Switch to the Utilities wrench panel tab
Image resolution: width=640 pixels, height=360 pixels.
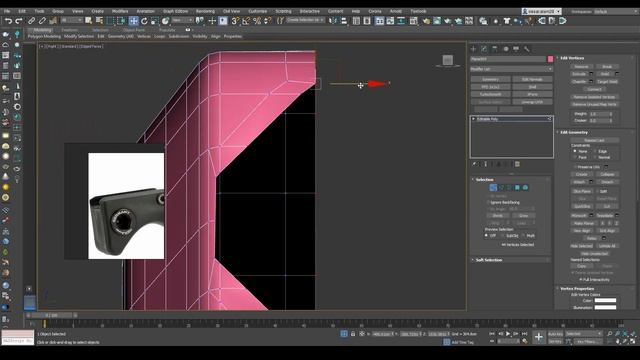tap(527, 49)
